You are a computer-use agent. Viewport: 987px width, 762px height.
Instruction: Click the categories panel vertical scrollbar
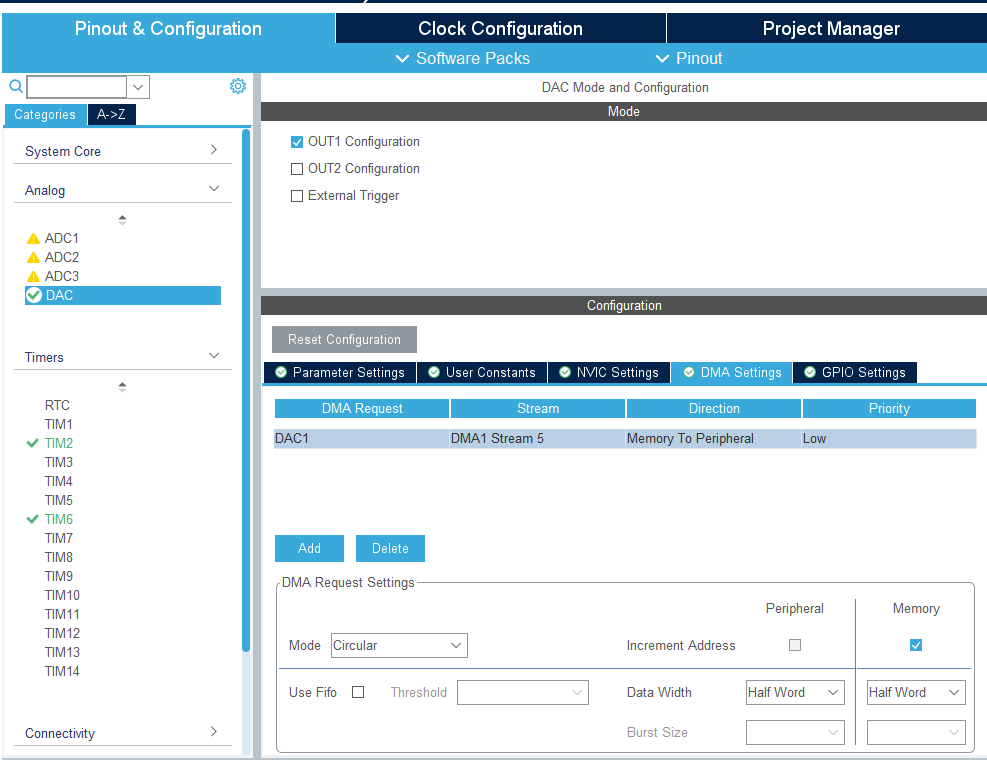pos(246,390)
